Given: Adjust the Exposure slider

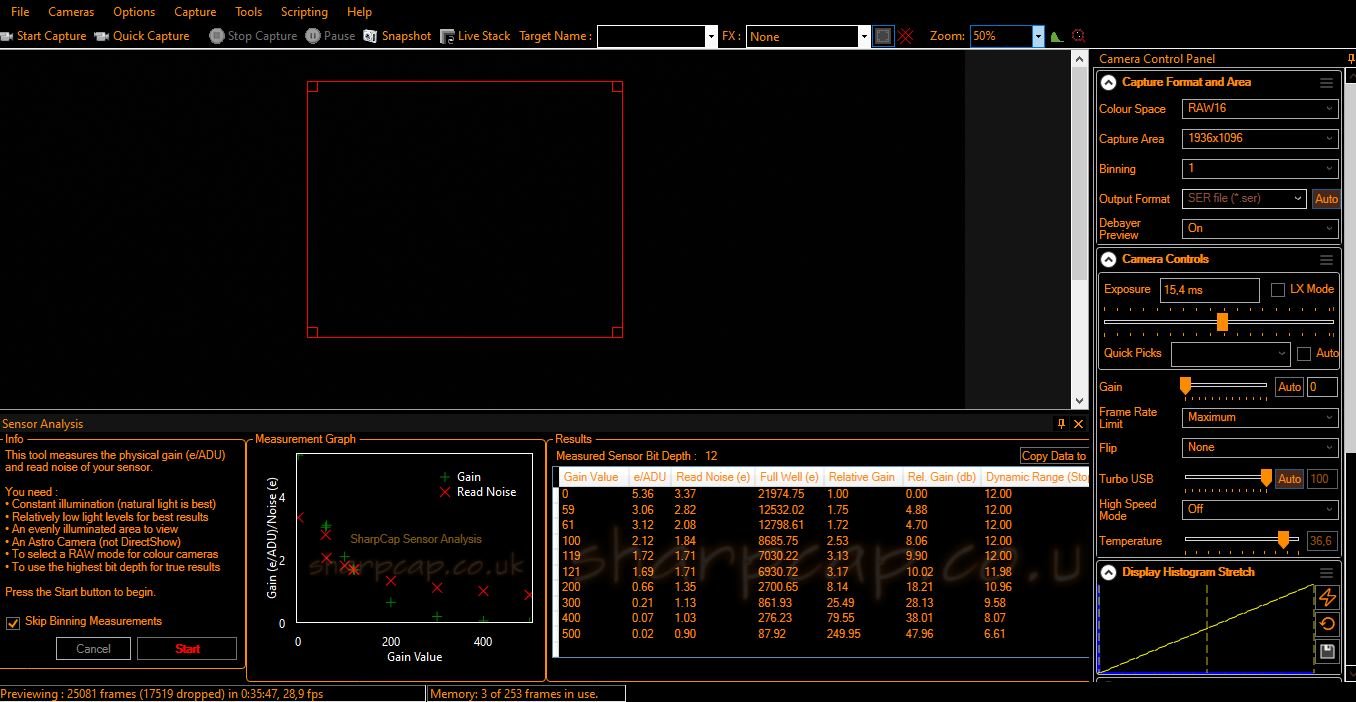Looking at the screenshot, I should [x=1222, y=322].
